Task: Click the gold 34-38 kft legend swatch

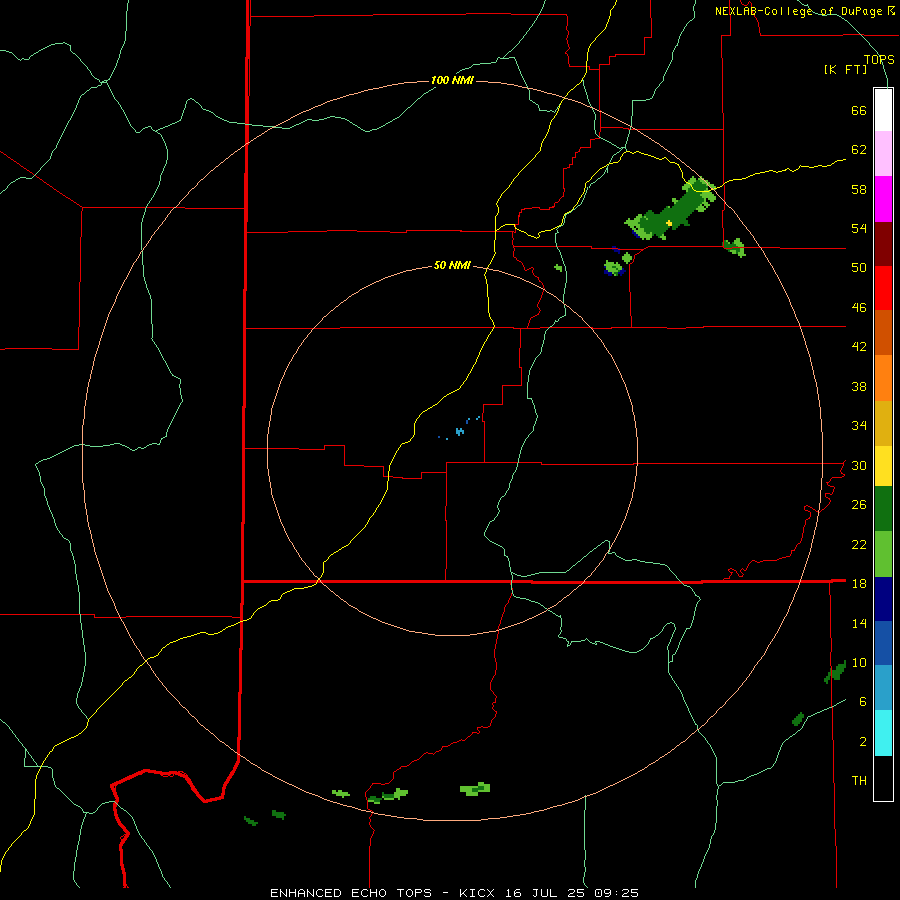Action: click(x=883, y=423)
